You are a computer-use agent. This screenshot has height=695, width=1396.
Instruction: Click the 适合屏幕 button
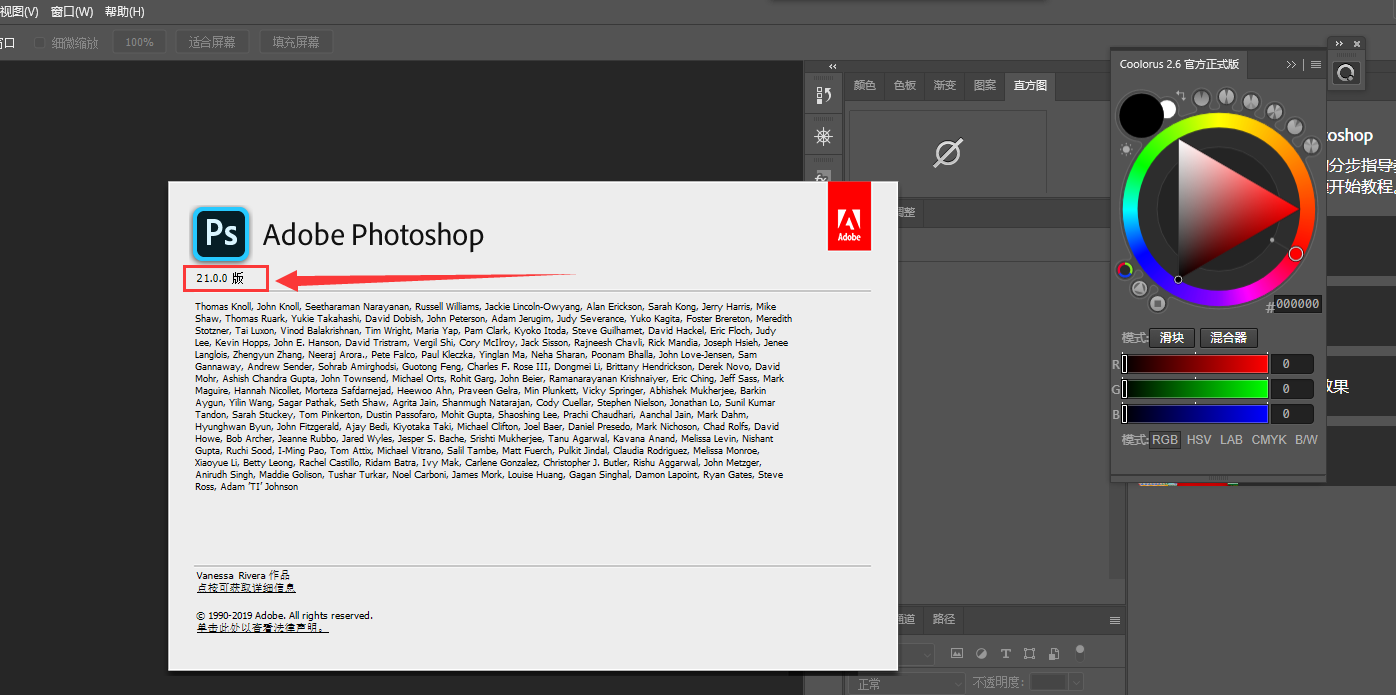pyautogui.click(x=212, y=42)
